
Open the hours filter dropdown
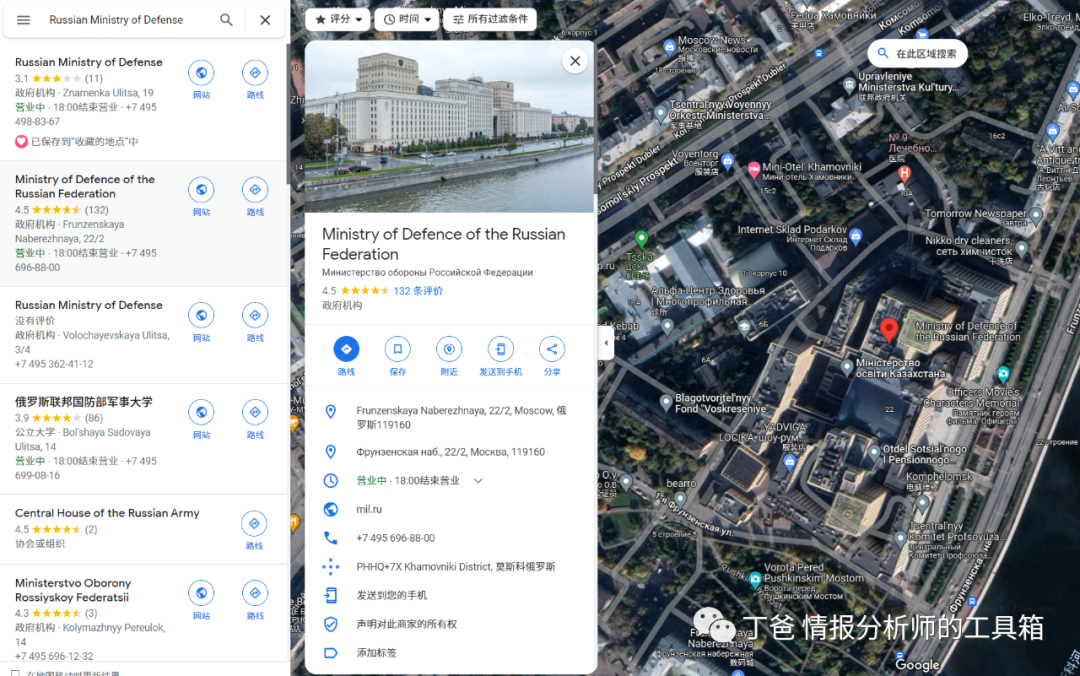(407, 19)
